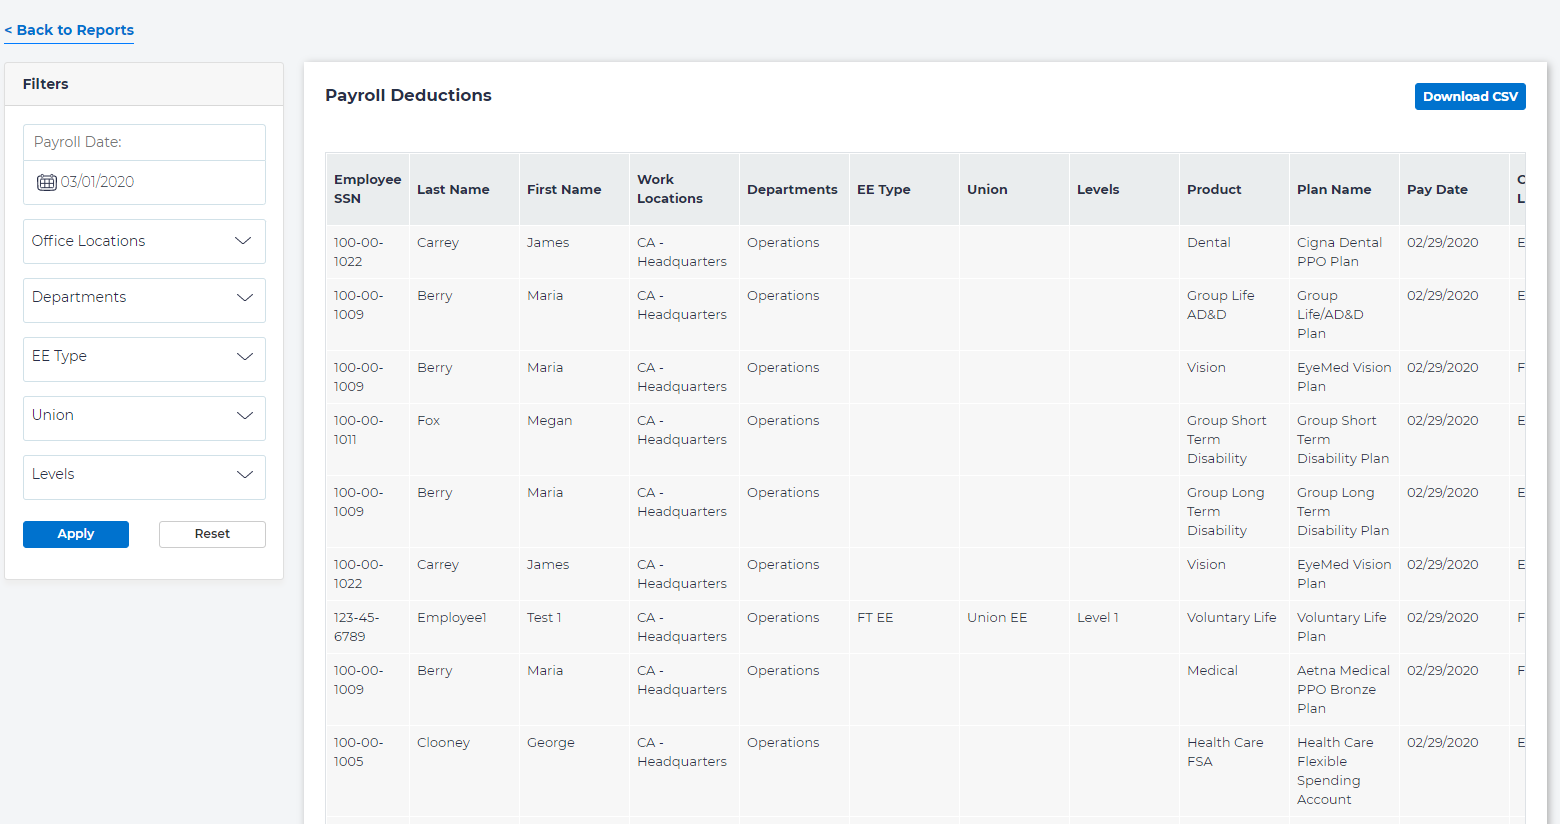Viewport: 1560px width, 824px height.
Task: Click the Last Name column header
Action: tap(453, 189)
